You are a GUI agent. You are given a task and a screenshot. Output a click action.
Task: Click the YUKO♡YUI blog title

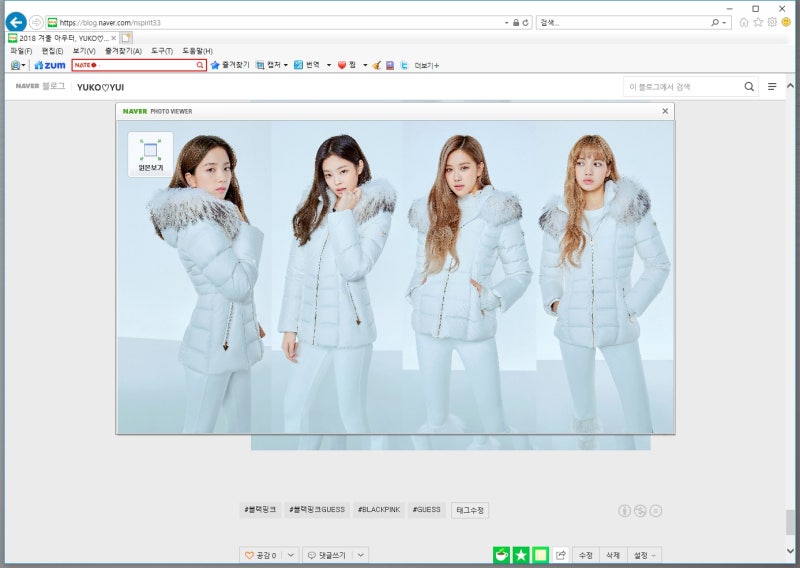101,87
